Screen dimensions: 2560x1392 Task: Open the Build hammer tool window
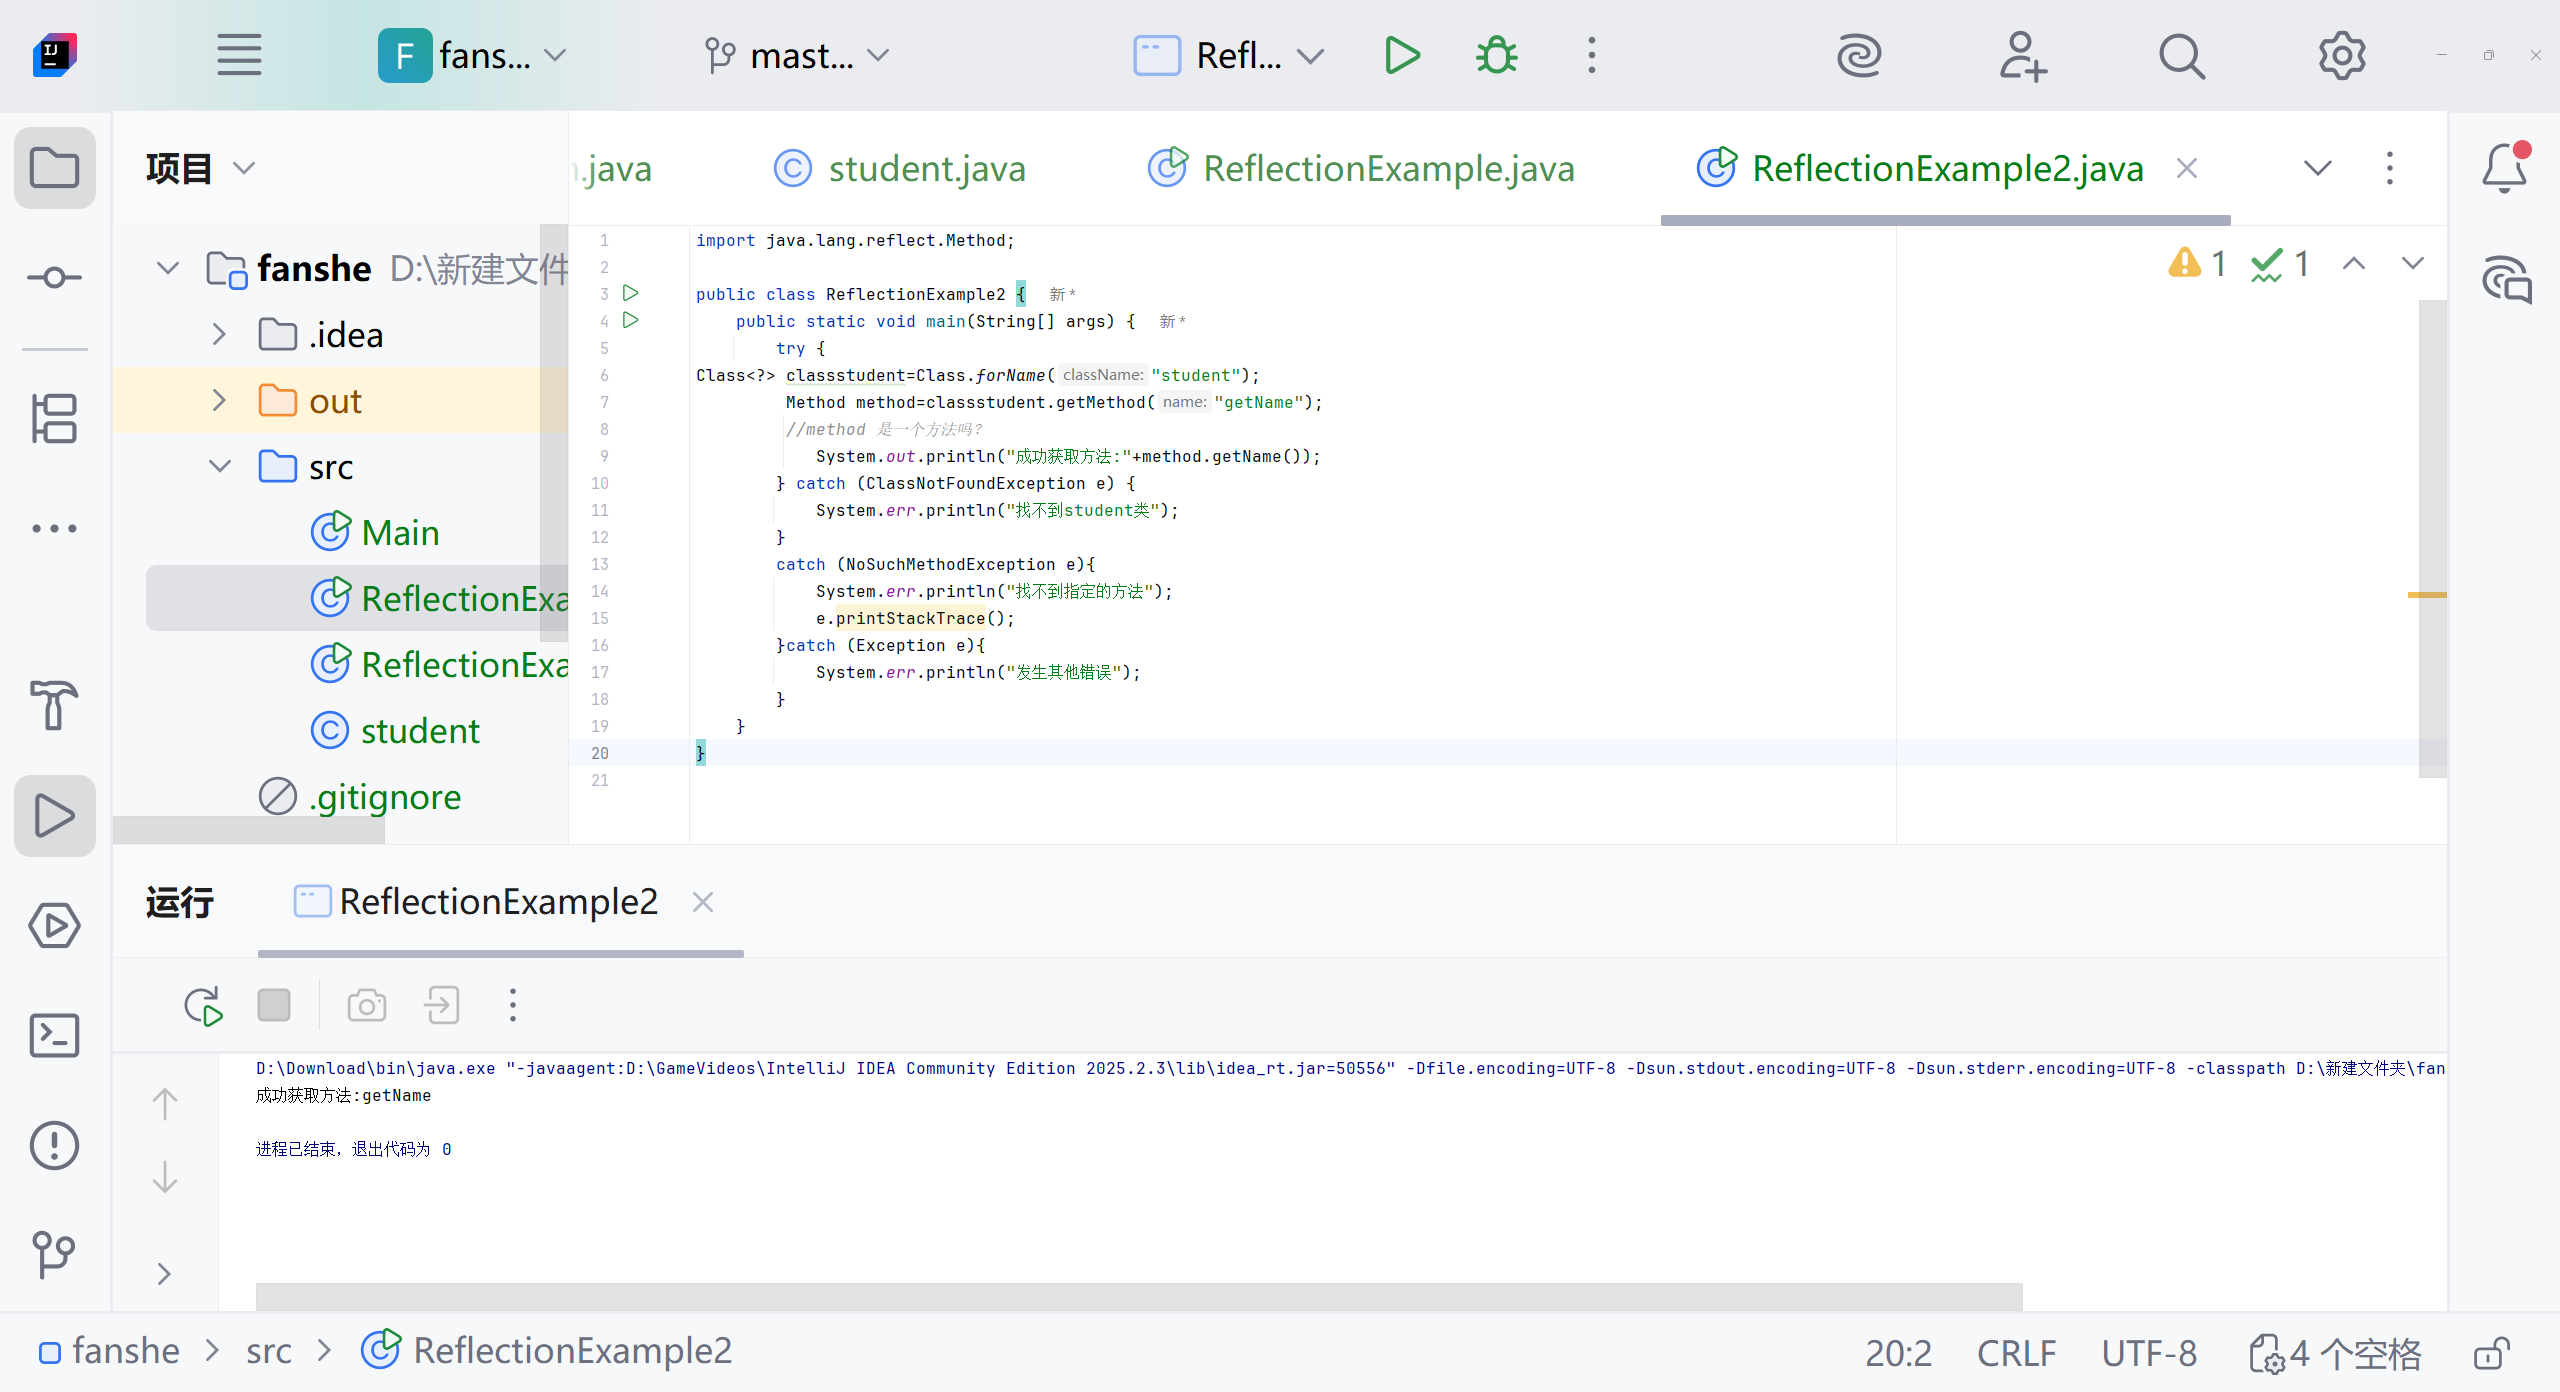pyautogui.click(x=54, y=705)
